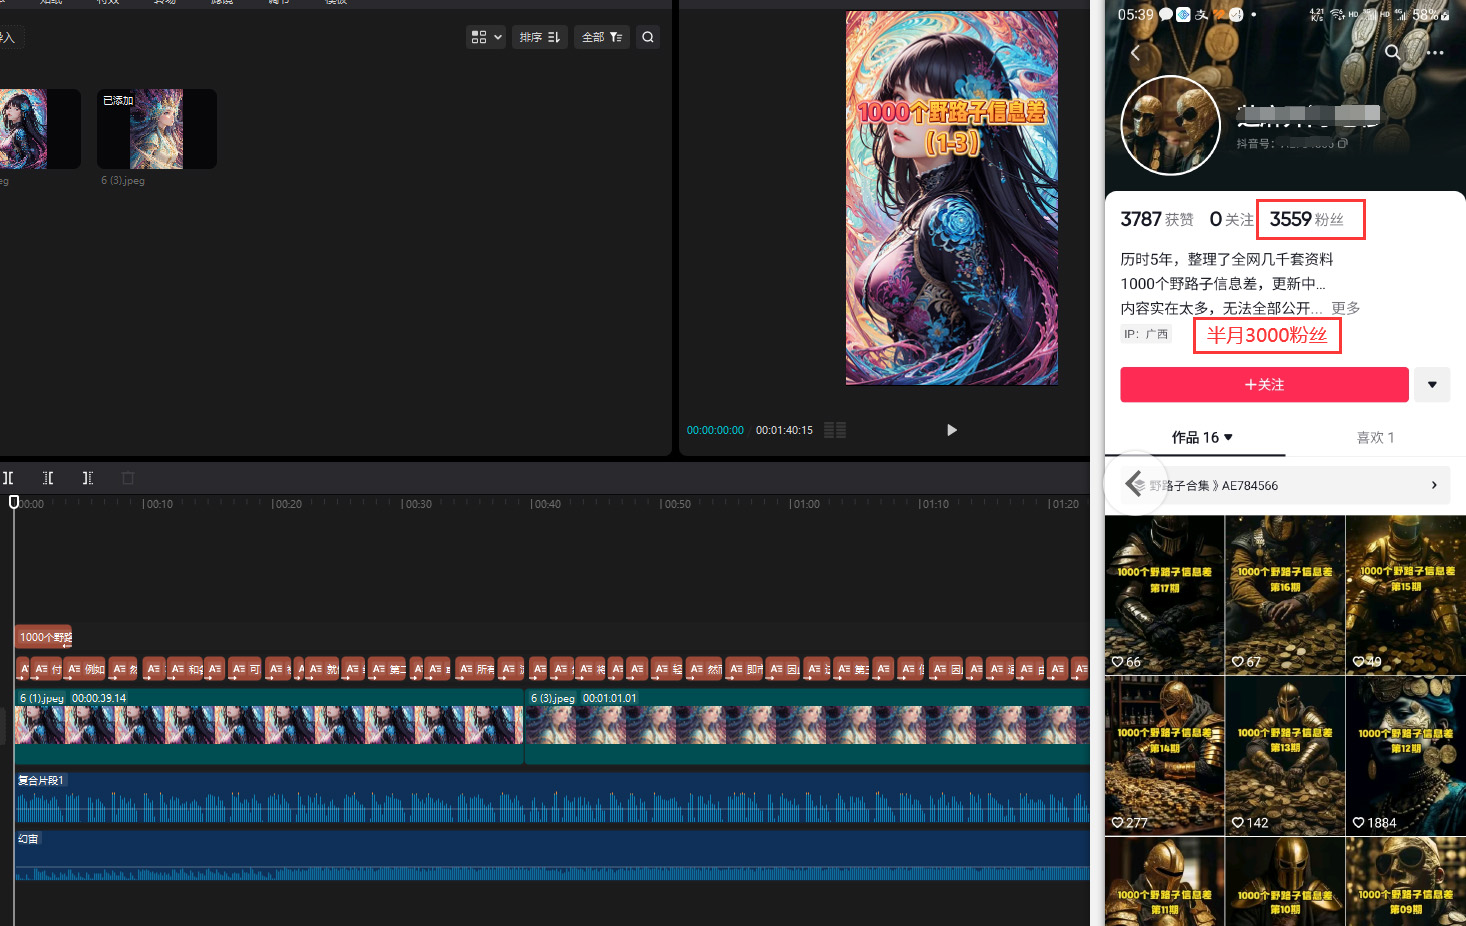Tap the phone status bar Wi-Fi icon
The width and height of the screenshot is (1466, 926).
click(x=1338, y=14)
